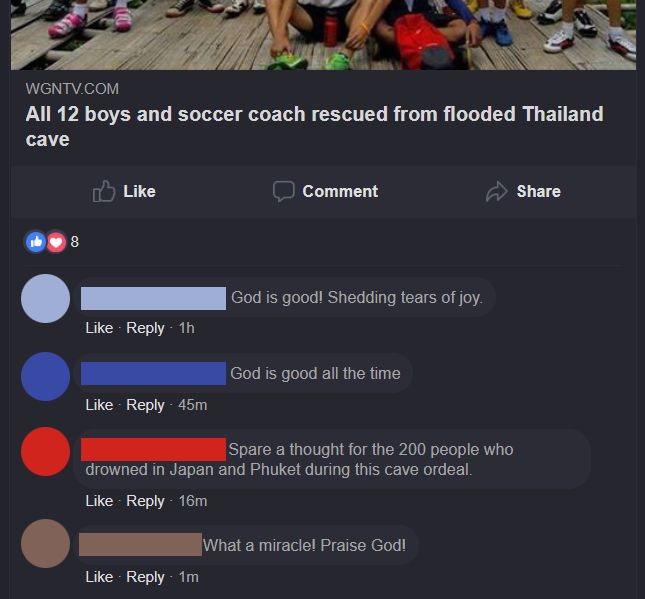Click the thumbs-up Like icon on post
Viewport: 645px width, 599px height.
click(104, 191)
